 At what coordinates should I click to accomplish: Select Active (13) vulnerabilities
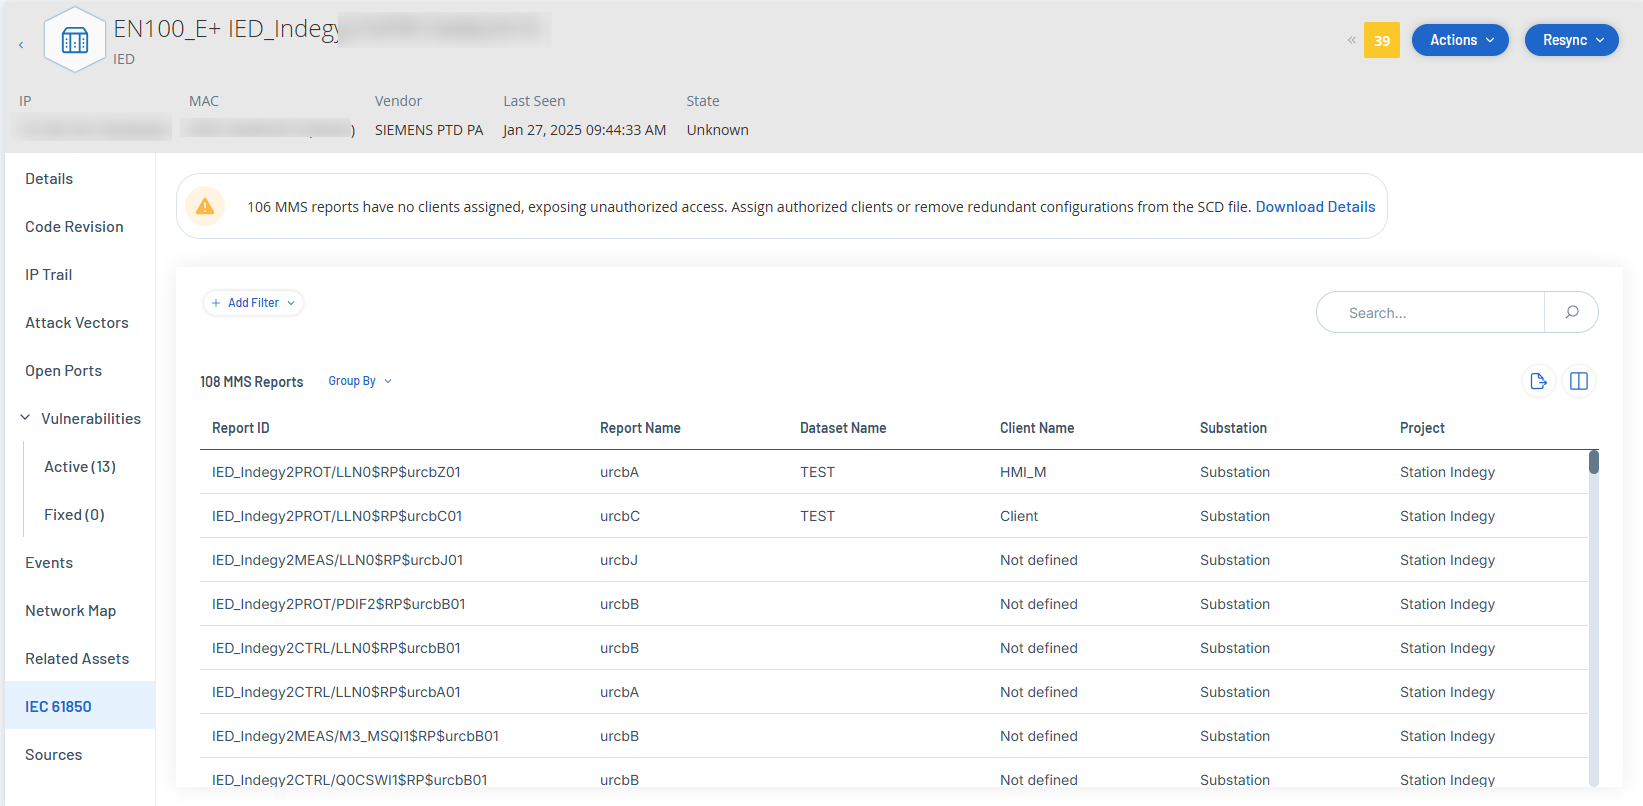80,467
